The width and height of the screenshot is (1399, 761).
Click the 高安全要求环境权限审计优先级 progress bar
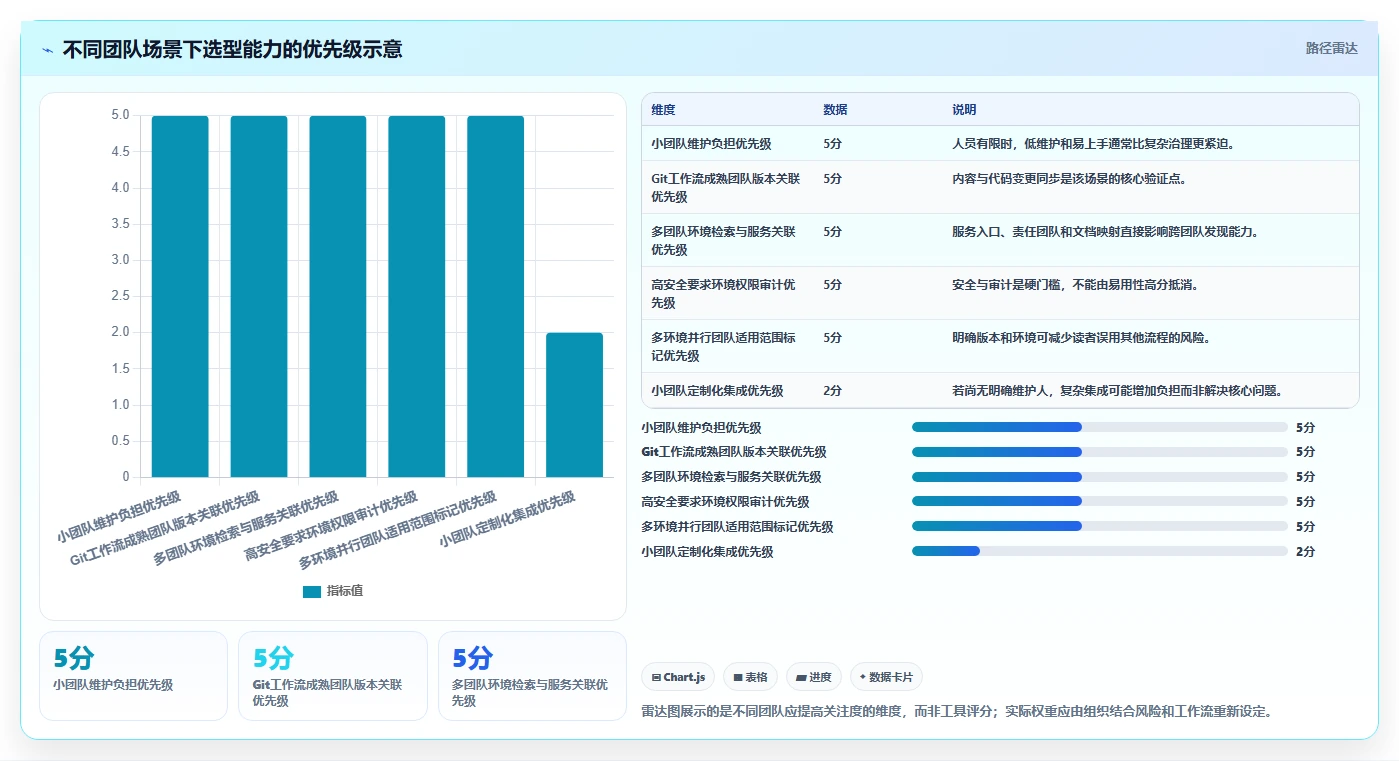point(1100,501)
